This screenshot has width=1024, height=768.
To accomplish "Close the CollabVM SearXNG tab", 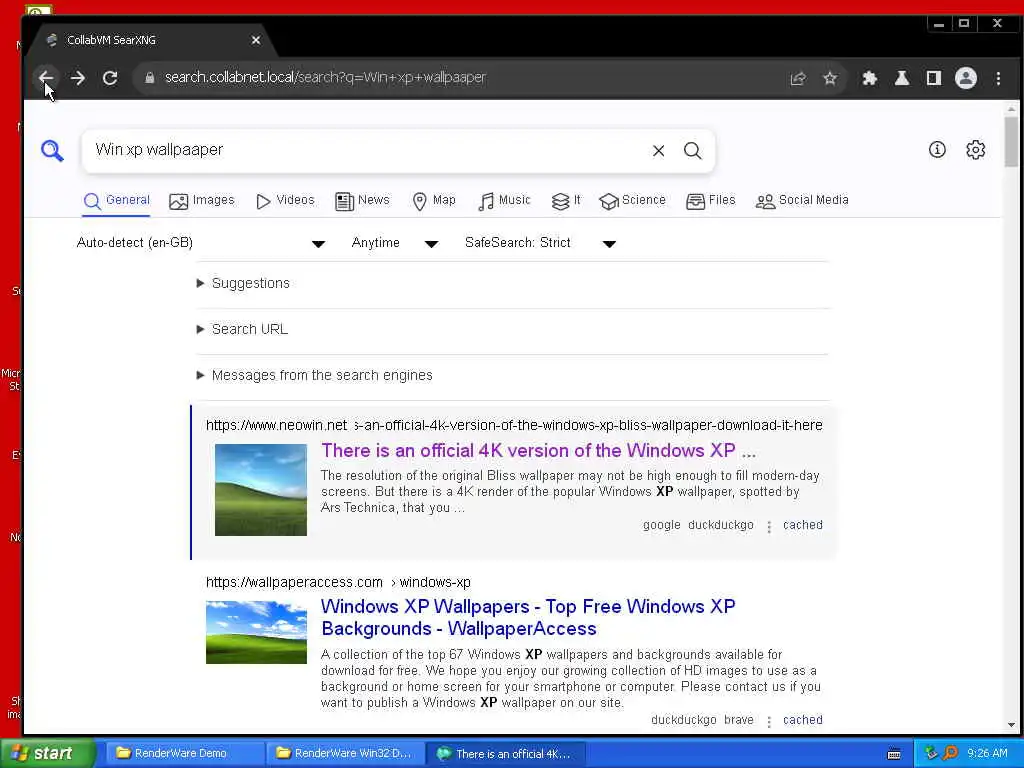I will [x=256, y=40].
